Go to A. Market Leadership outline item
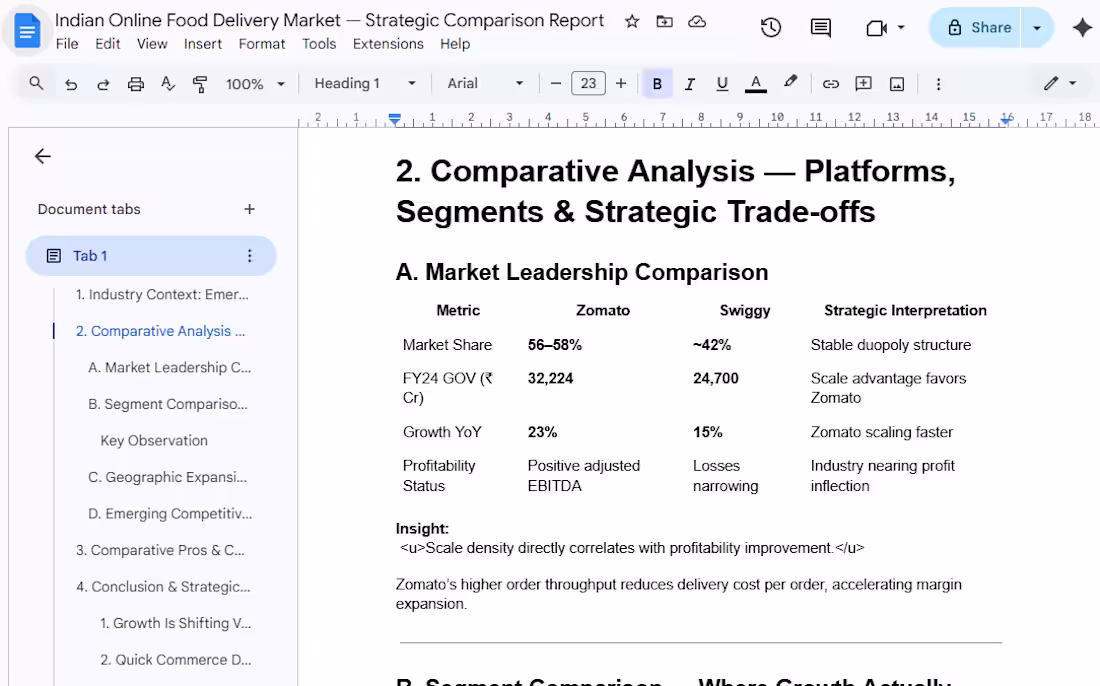 [169, 368]
